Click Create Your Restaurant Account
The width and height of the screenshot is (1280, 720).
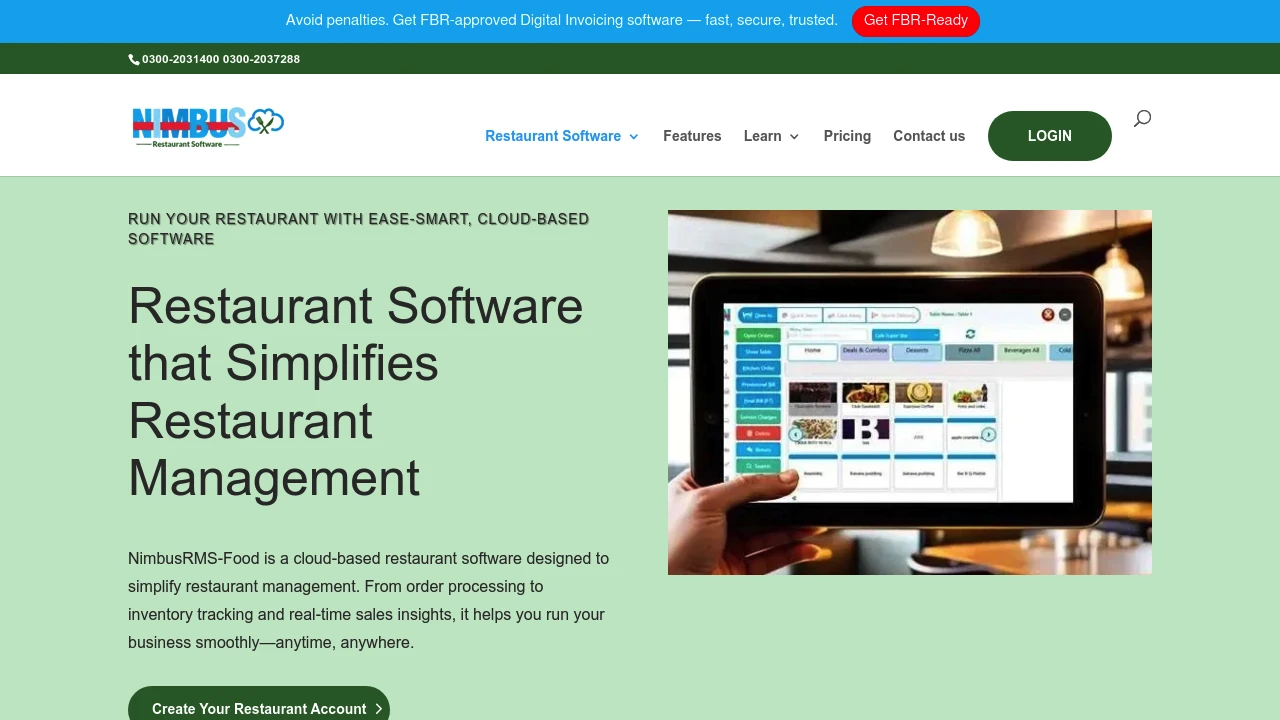(x=259, y=708)
